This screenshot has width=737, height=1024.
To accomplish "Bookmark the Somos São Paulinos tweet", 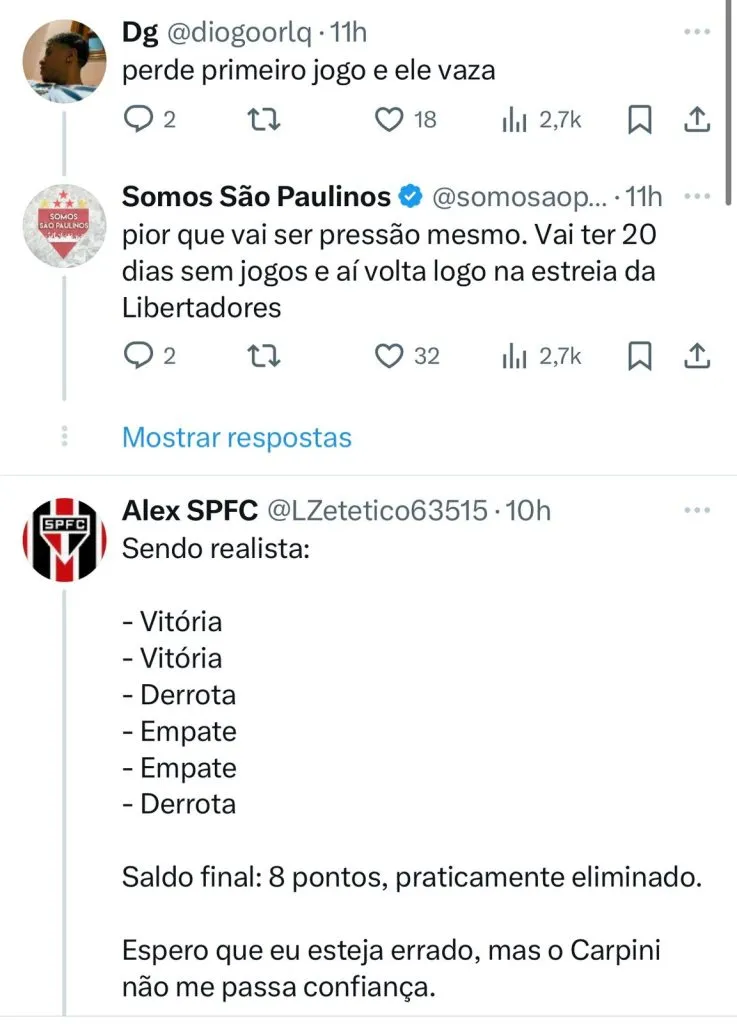I will click(639, 355).
